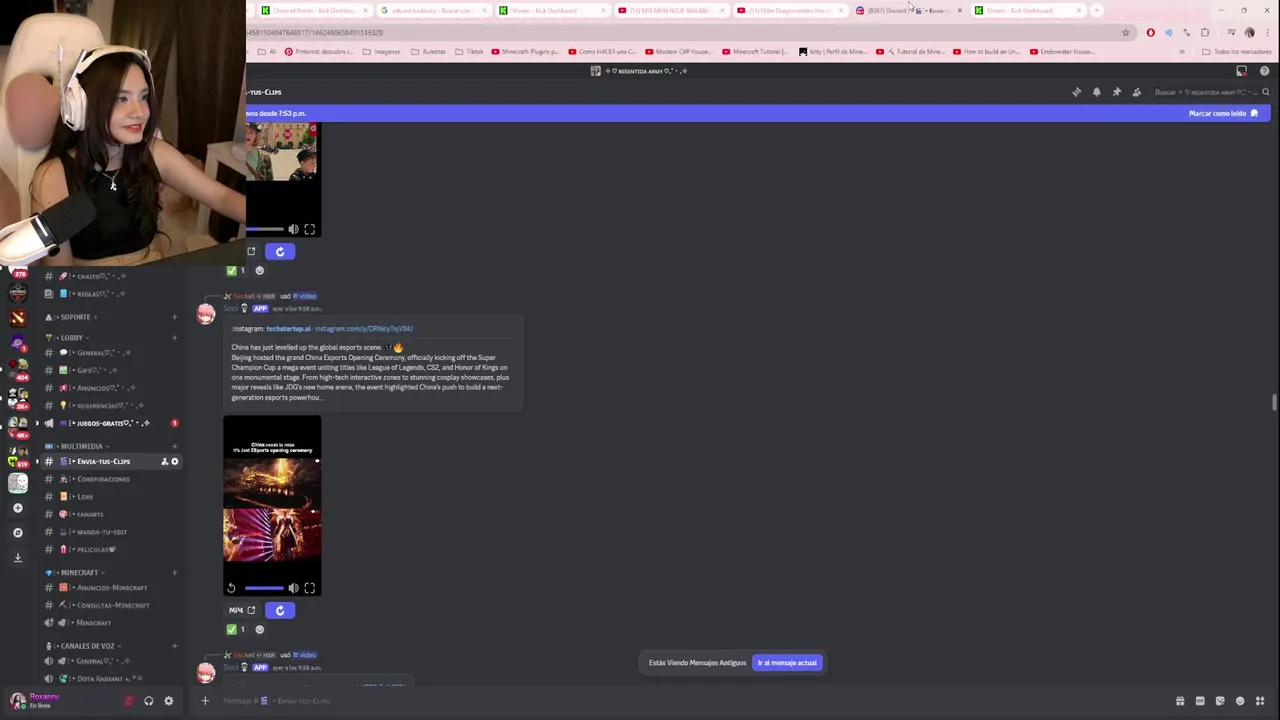Click the upper video progress bar
Image resolution: width=1280 pixels, height=720 pixels.
tap(264, 229)
